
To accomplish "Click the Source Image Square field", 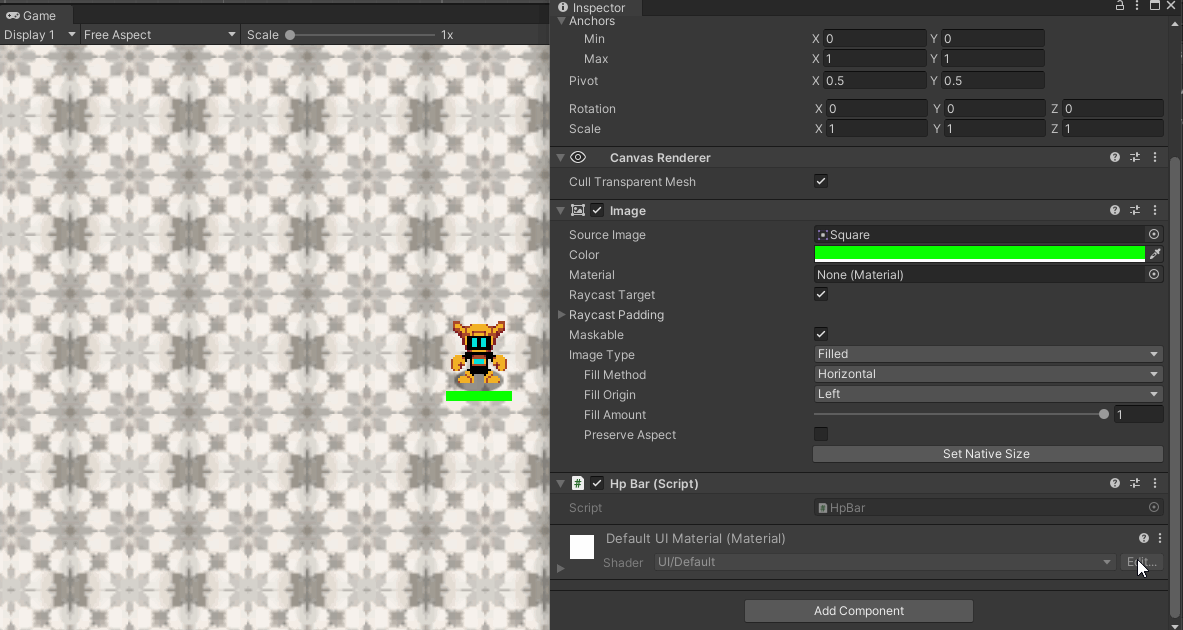I will [x=980, y=235].
